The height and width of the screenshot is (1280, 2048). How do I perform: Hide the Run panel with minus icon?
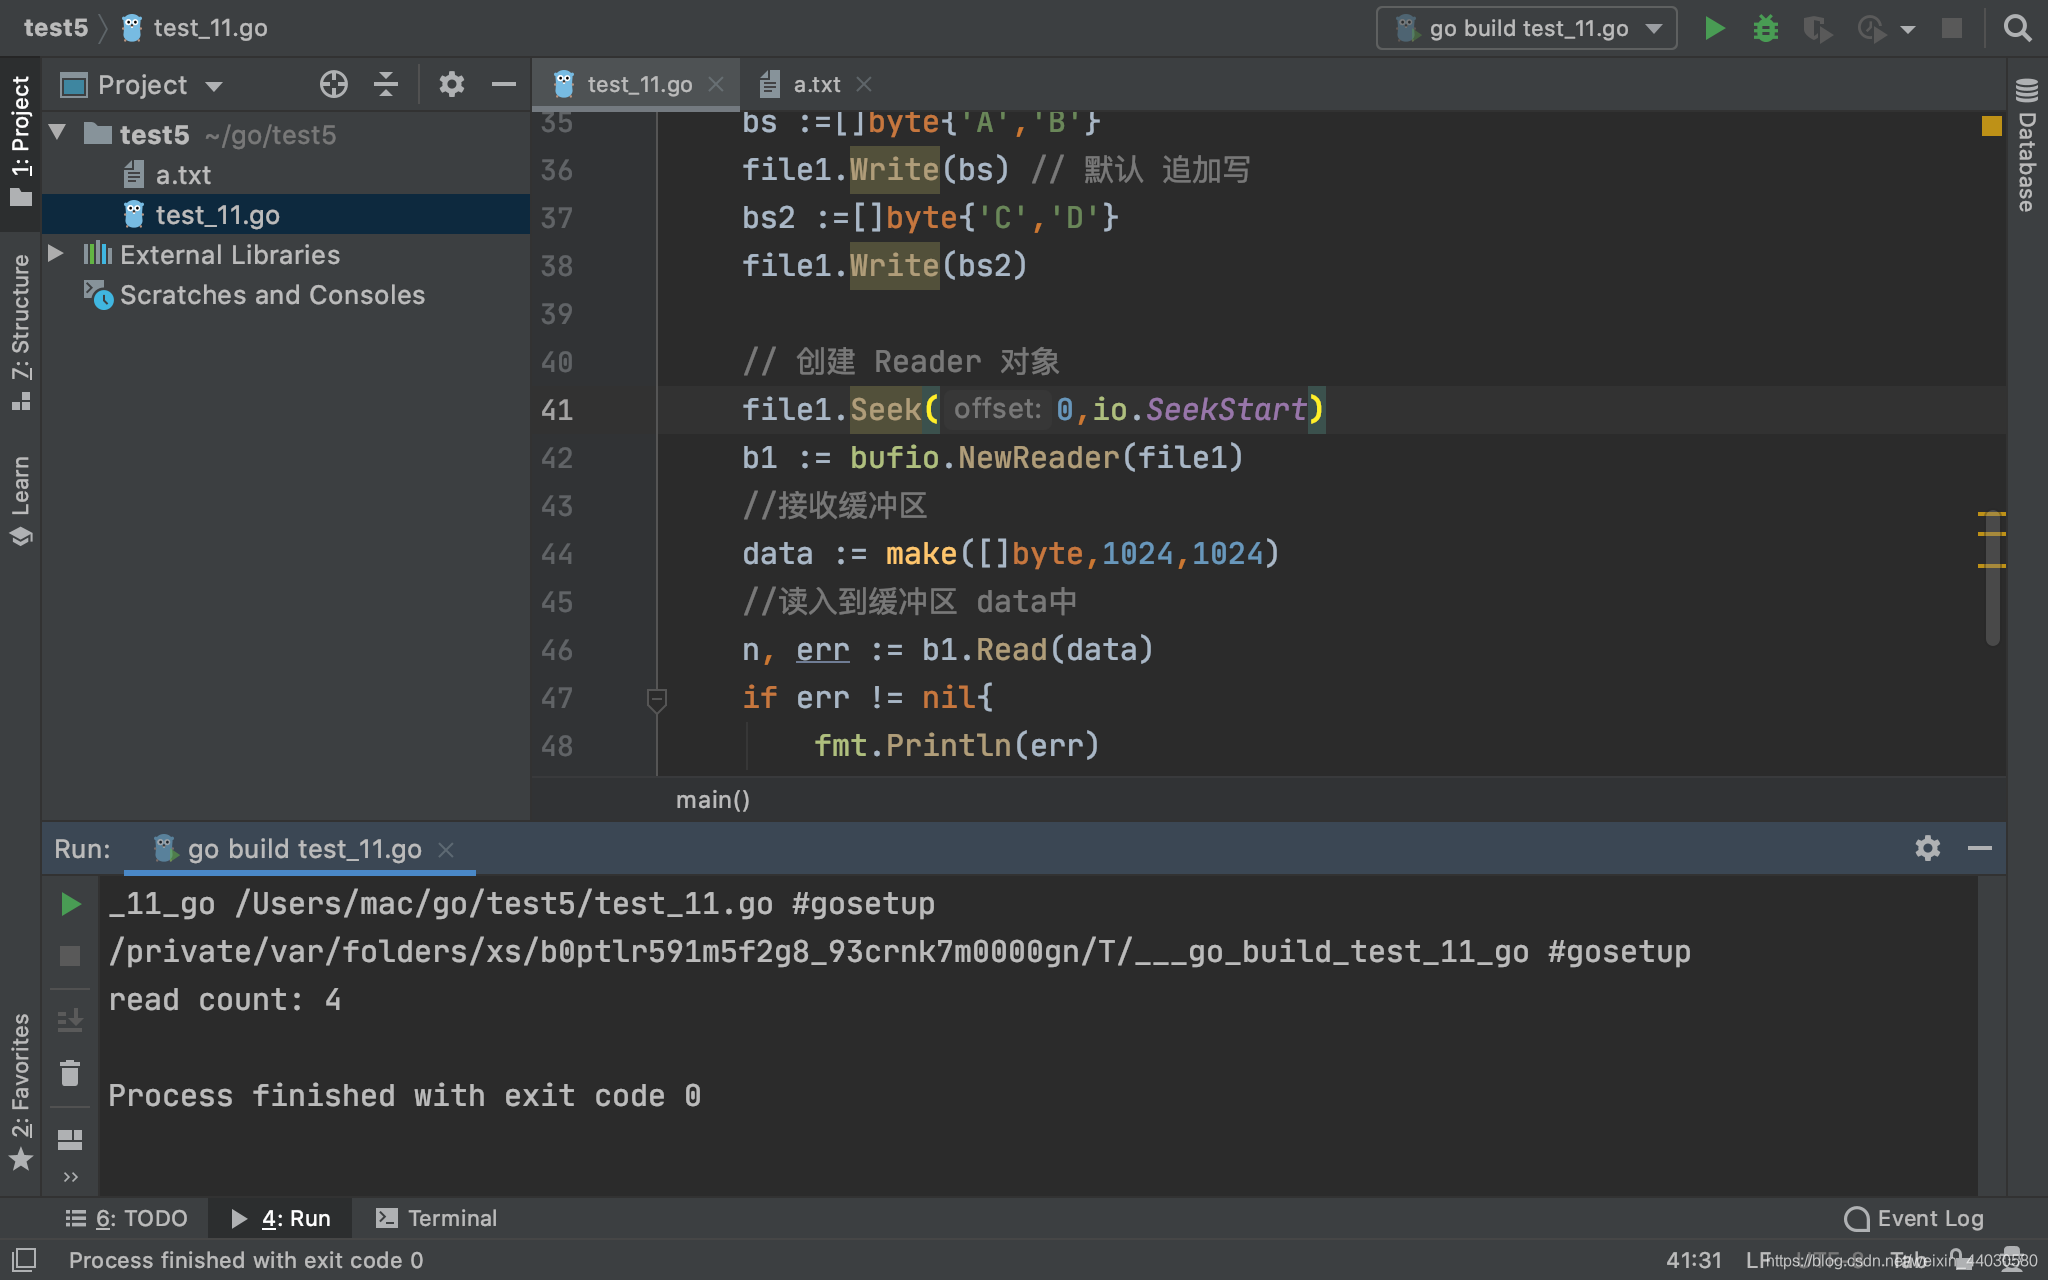(x=1980, y=848)
